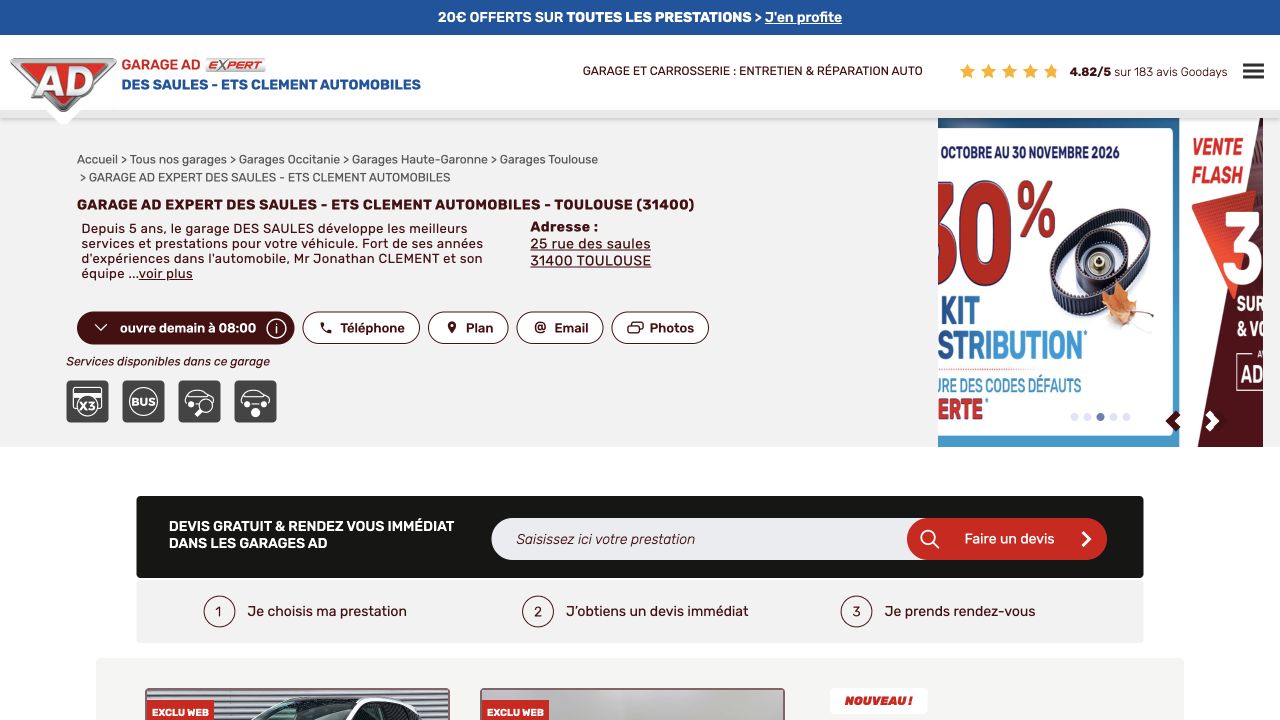Click the opening hours info icon
The width and height of the screenshot is (1280, 720).
coord(277,328)
